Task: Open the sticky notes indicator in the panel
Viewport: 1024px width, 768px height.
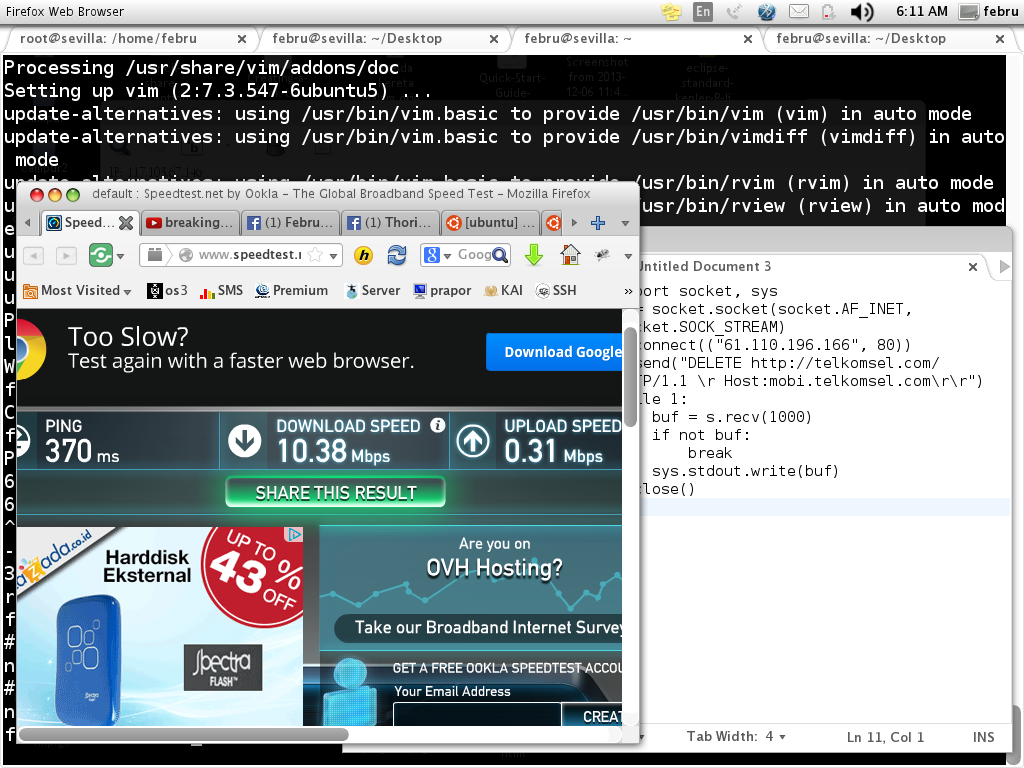Action: pyautogui.click(x=671, y=12)
